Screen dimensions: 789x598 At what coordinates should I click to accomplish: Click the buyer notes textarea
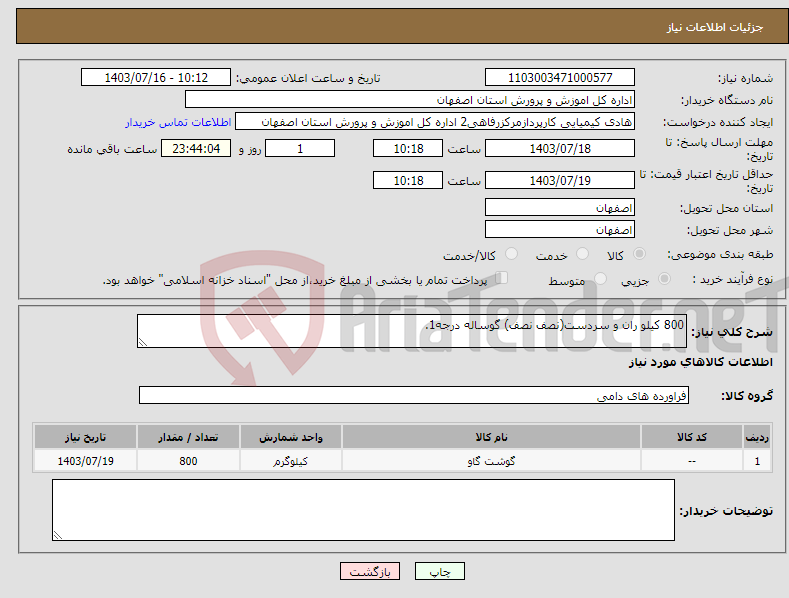point(363,510)
